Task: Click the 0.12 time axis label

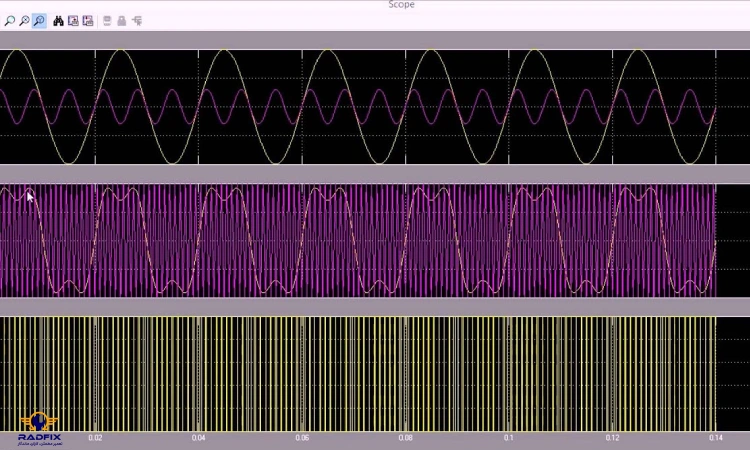Action: pyautogui.click(x=611, y=437)
